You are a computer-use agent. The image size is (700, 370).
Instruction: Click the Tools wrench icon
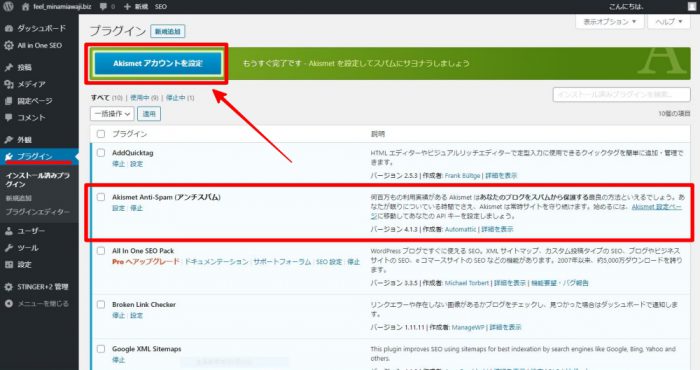(8, 248)
